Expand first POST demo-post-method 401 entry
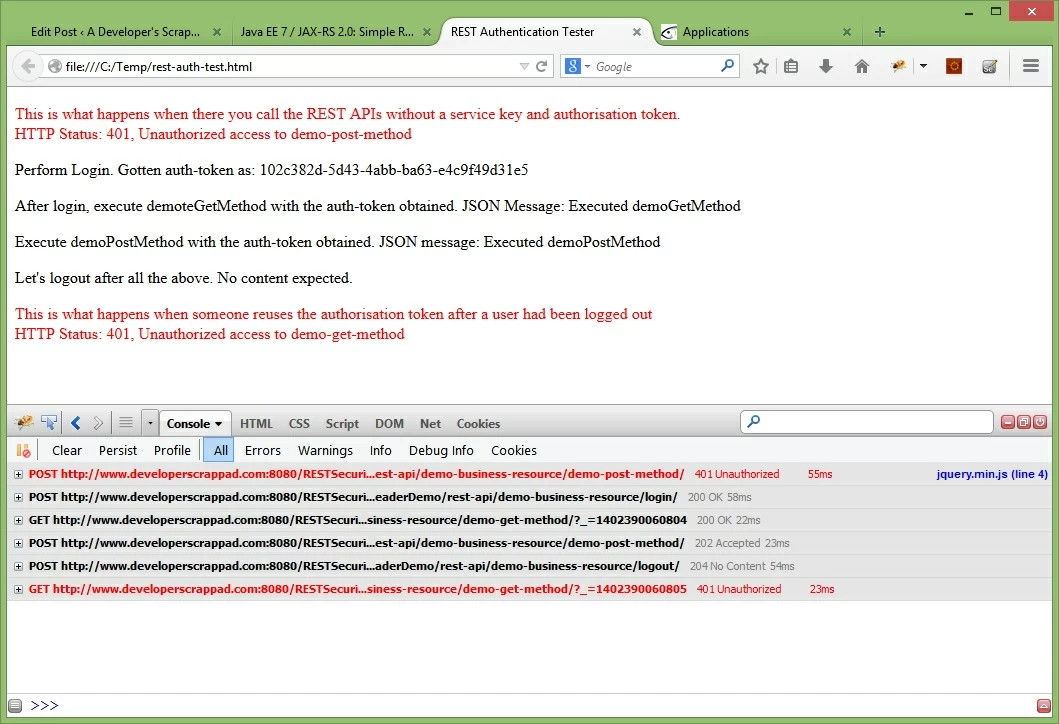1059x724 pixels. coord(19,475)
